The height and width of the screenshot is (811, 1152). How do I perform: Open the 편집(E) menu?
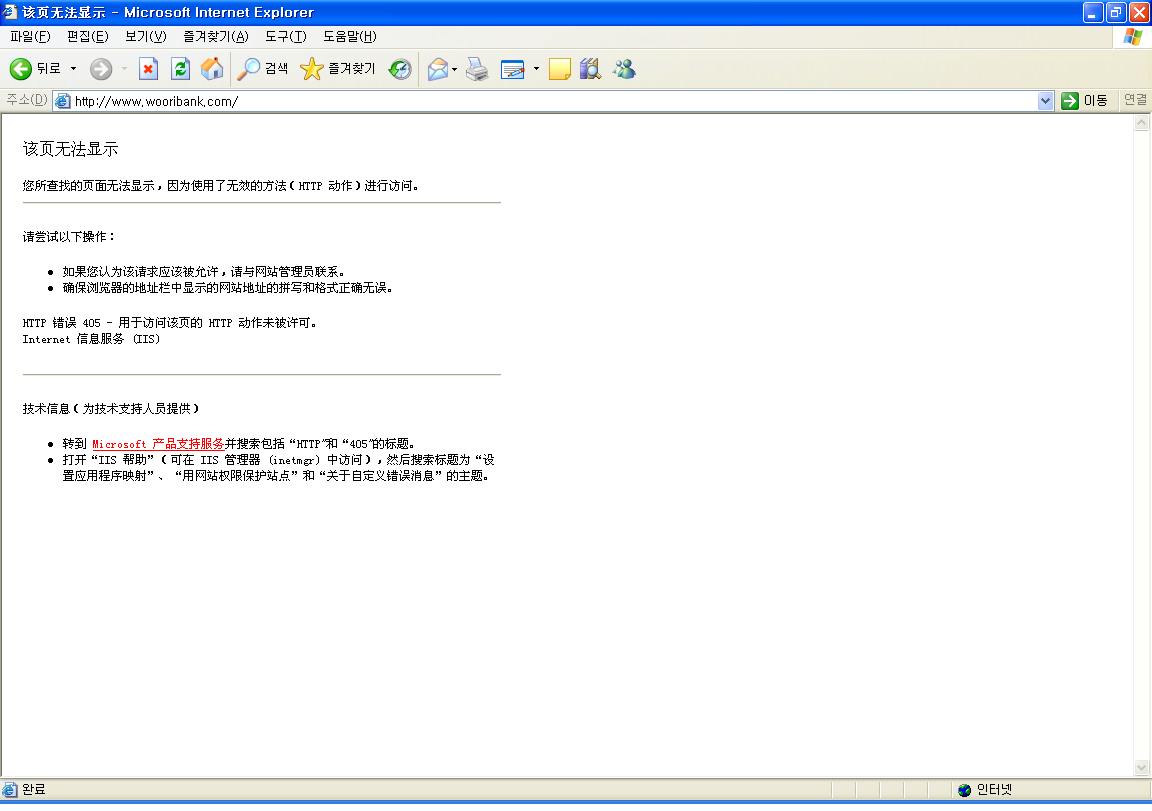(87, 36)
